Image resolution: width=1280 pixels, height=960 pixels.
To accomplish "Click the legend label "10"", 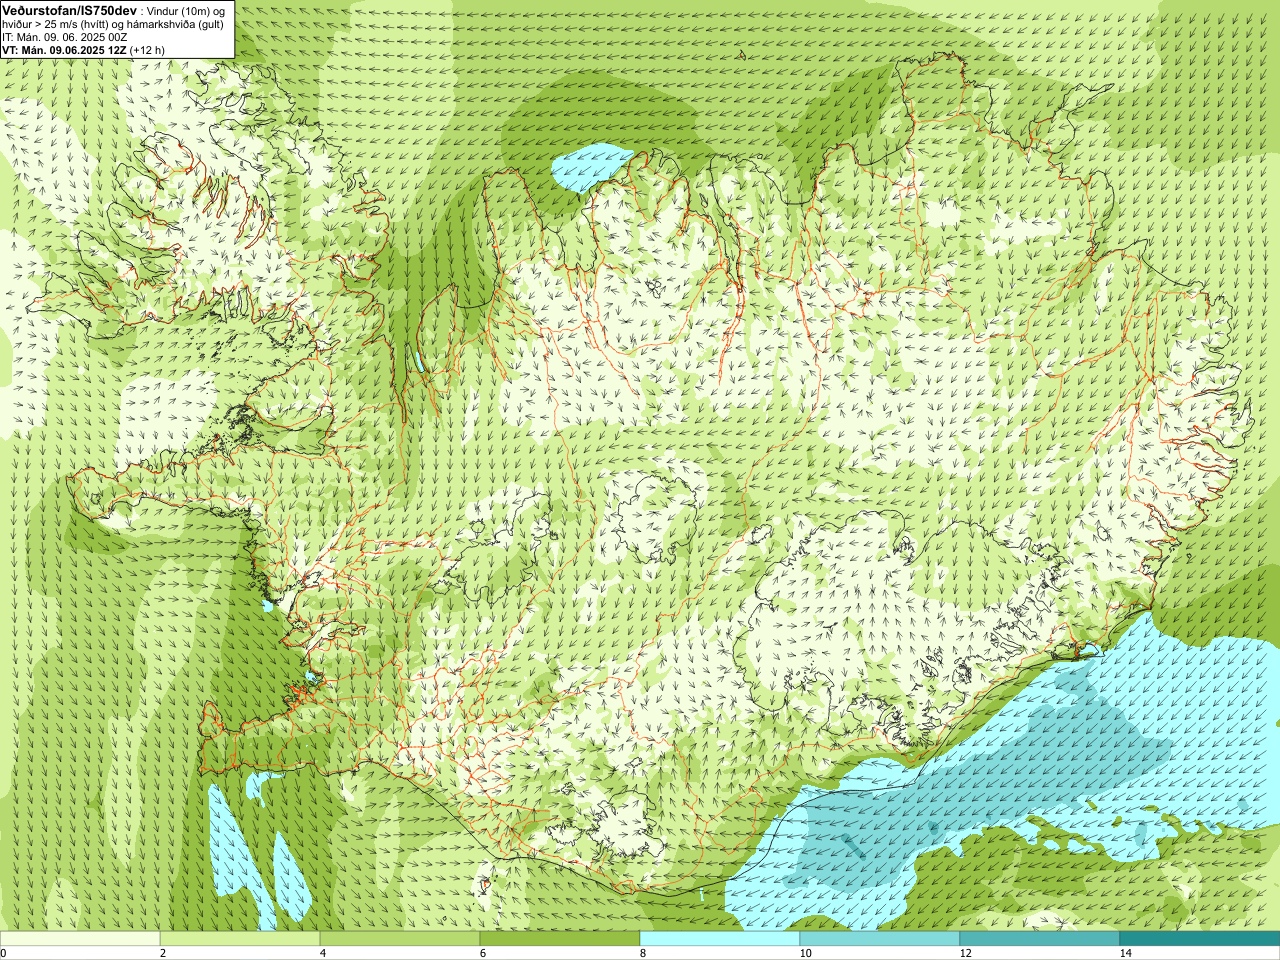I will [805, 953].
